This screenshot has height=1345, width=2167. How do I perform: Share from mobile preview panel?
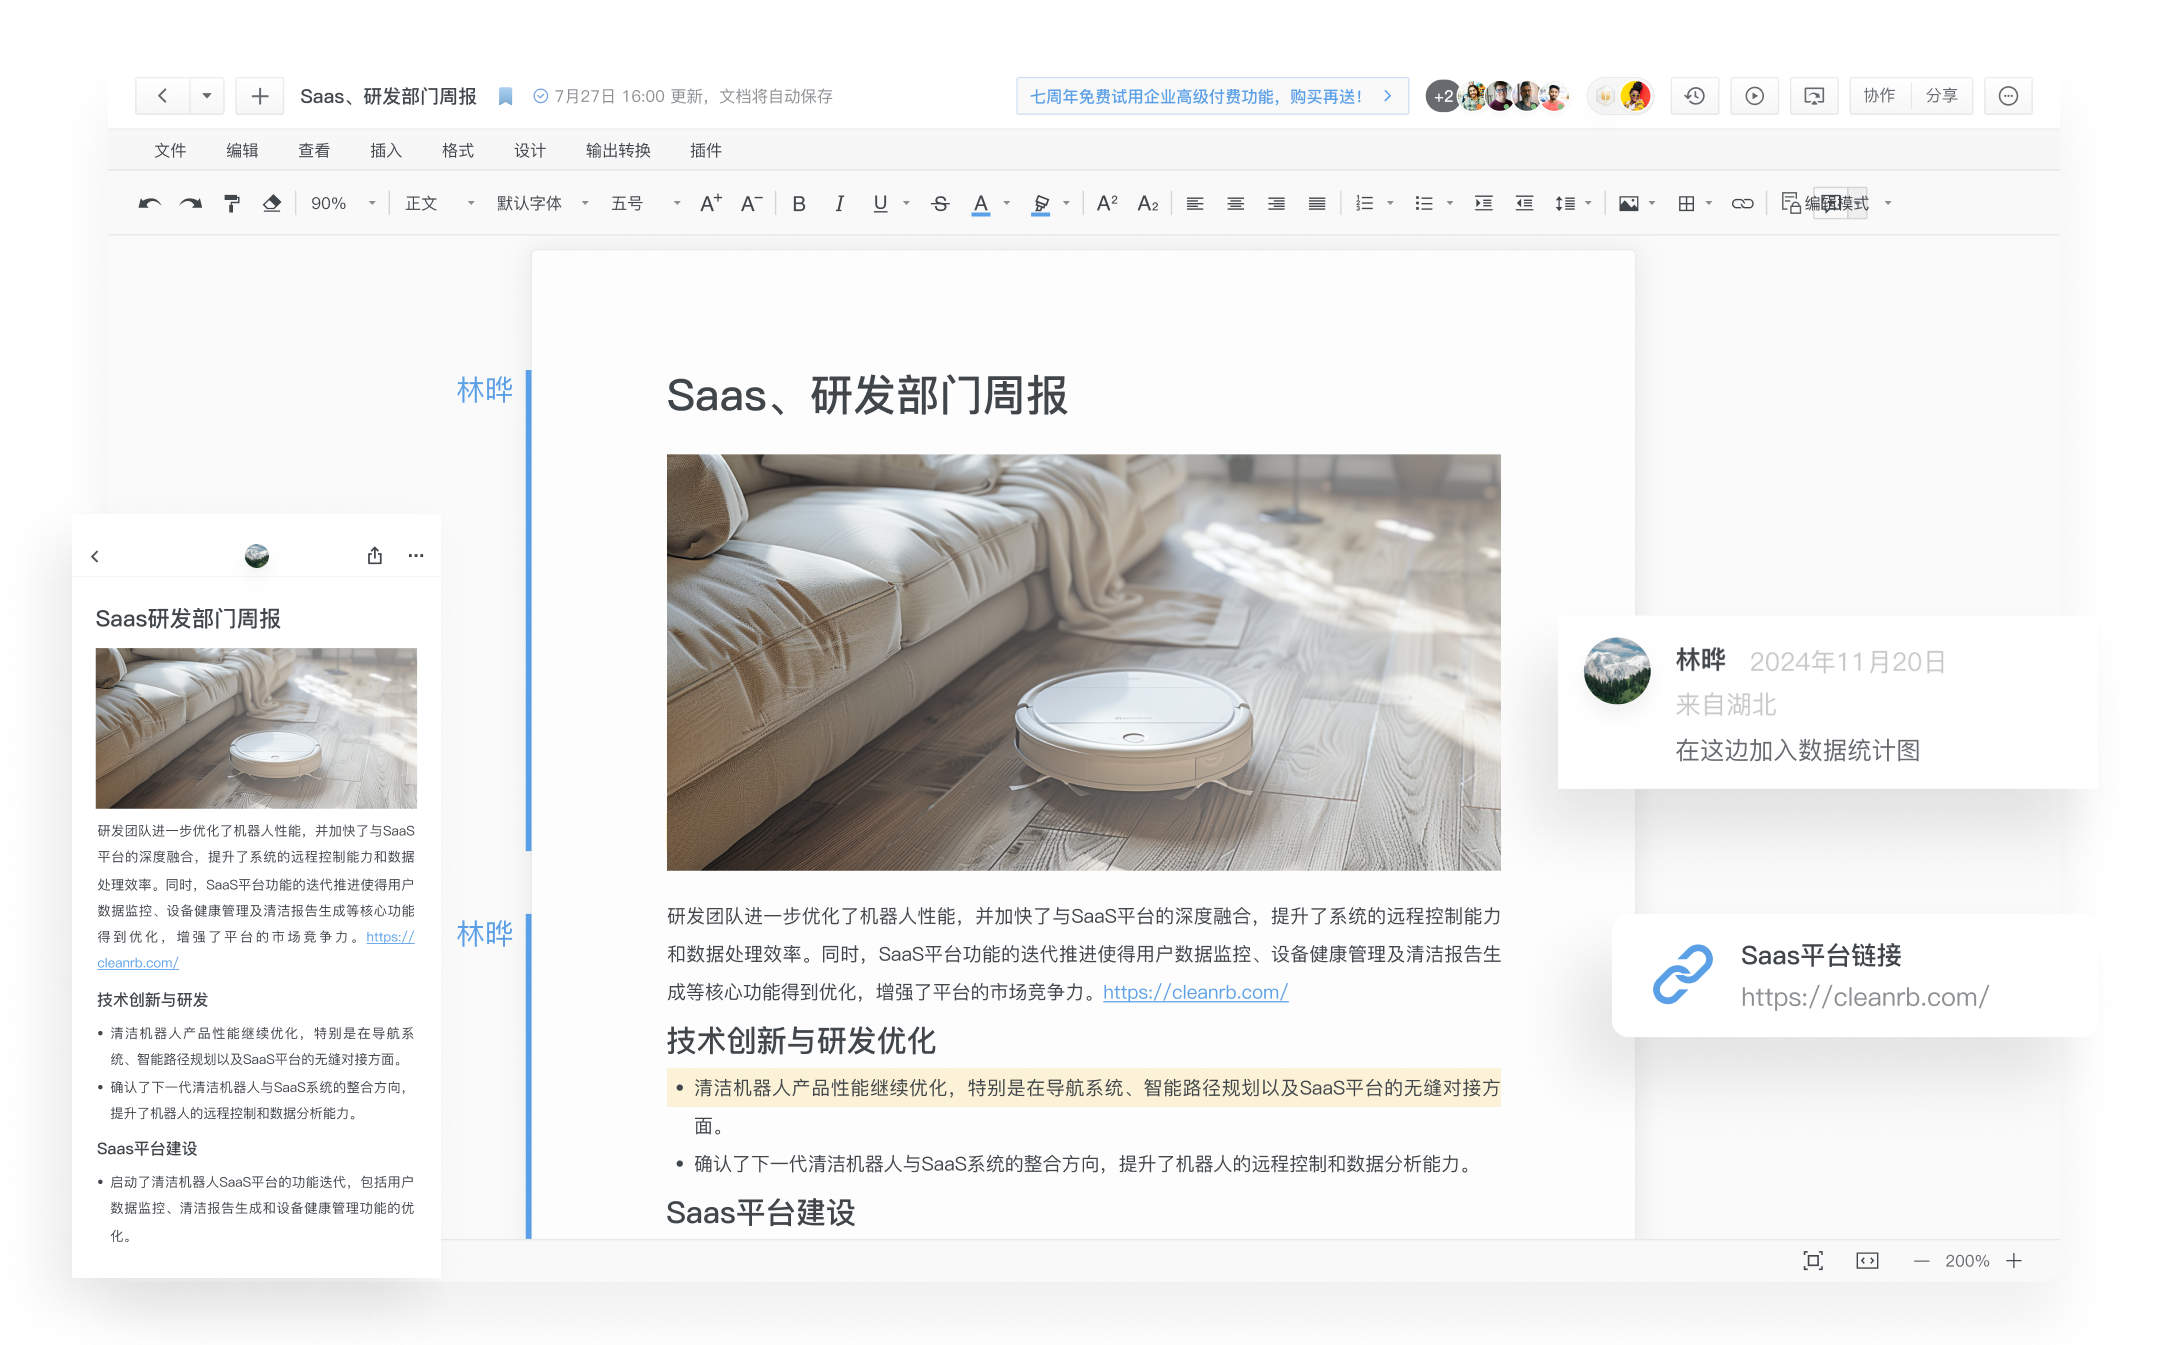(375, 556)
